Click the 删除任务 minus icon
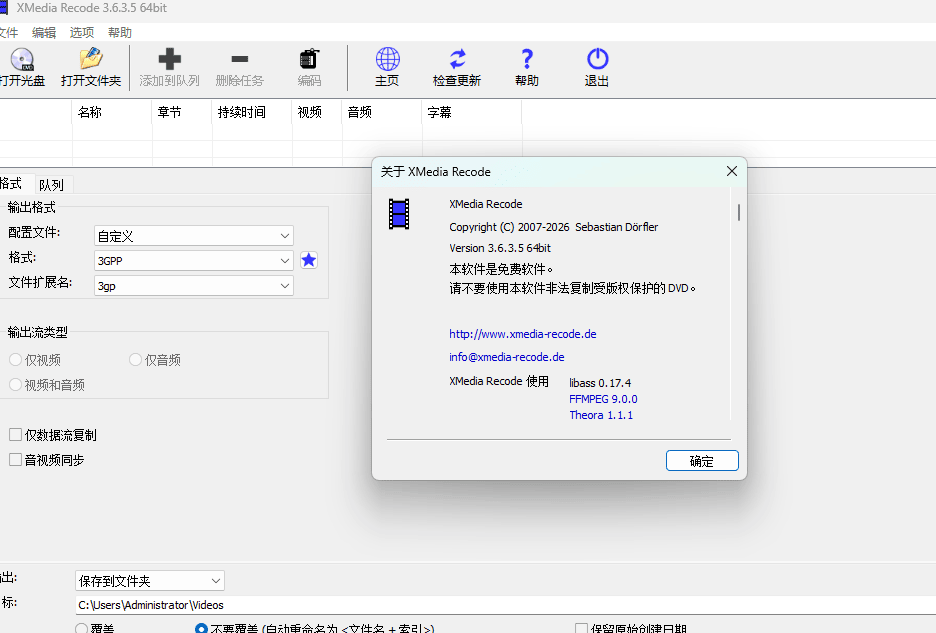Image resolution: width=936 pixels, height=633 pixels. [239, 59]
